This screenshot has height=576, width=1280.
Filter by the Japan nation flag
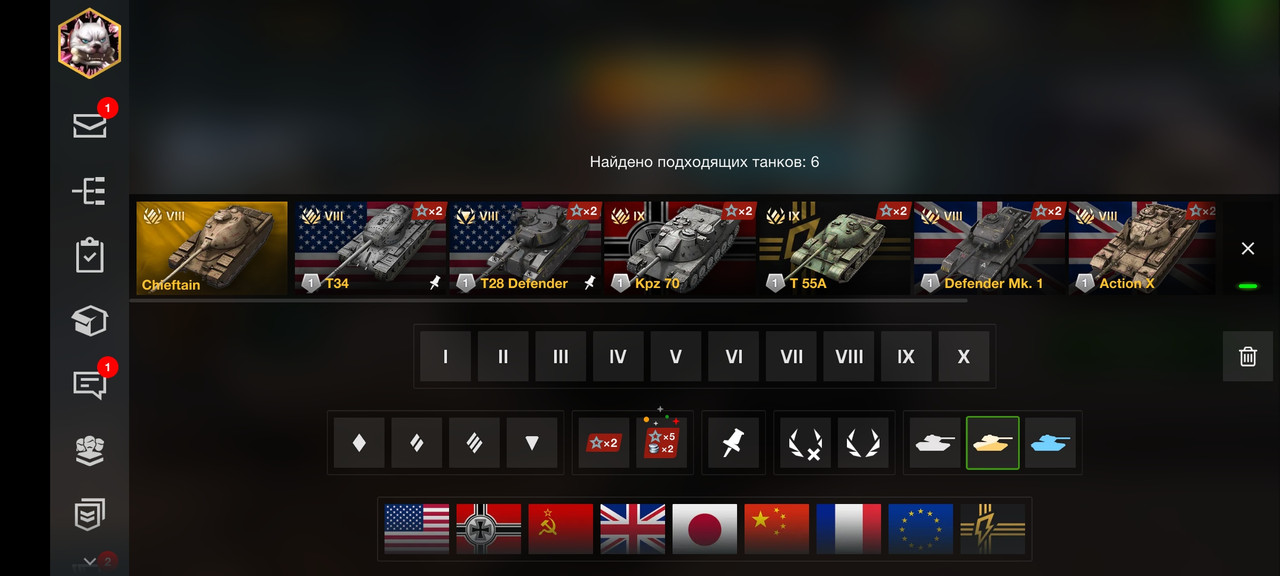point(705,529)
